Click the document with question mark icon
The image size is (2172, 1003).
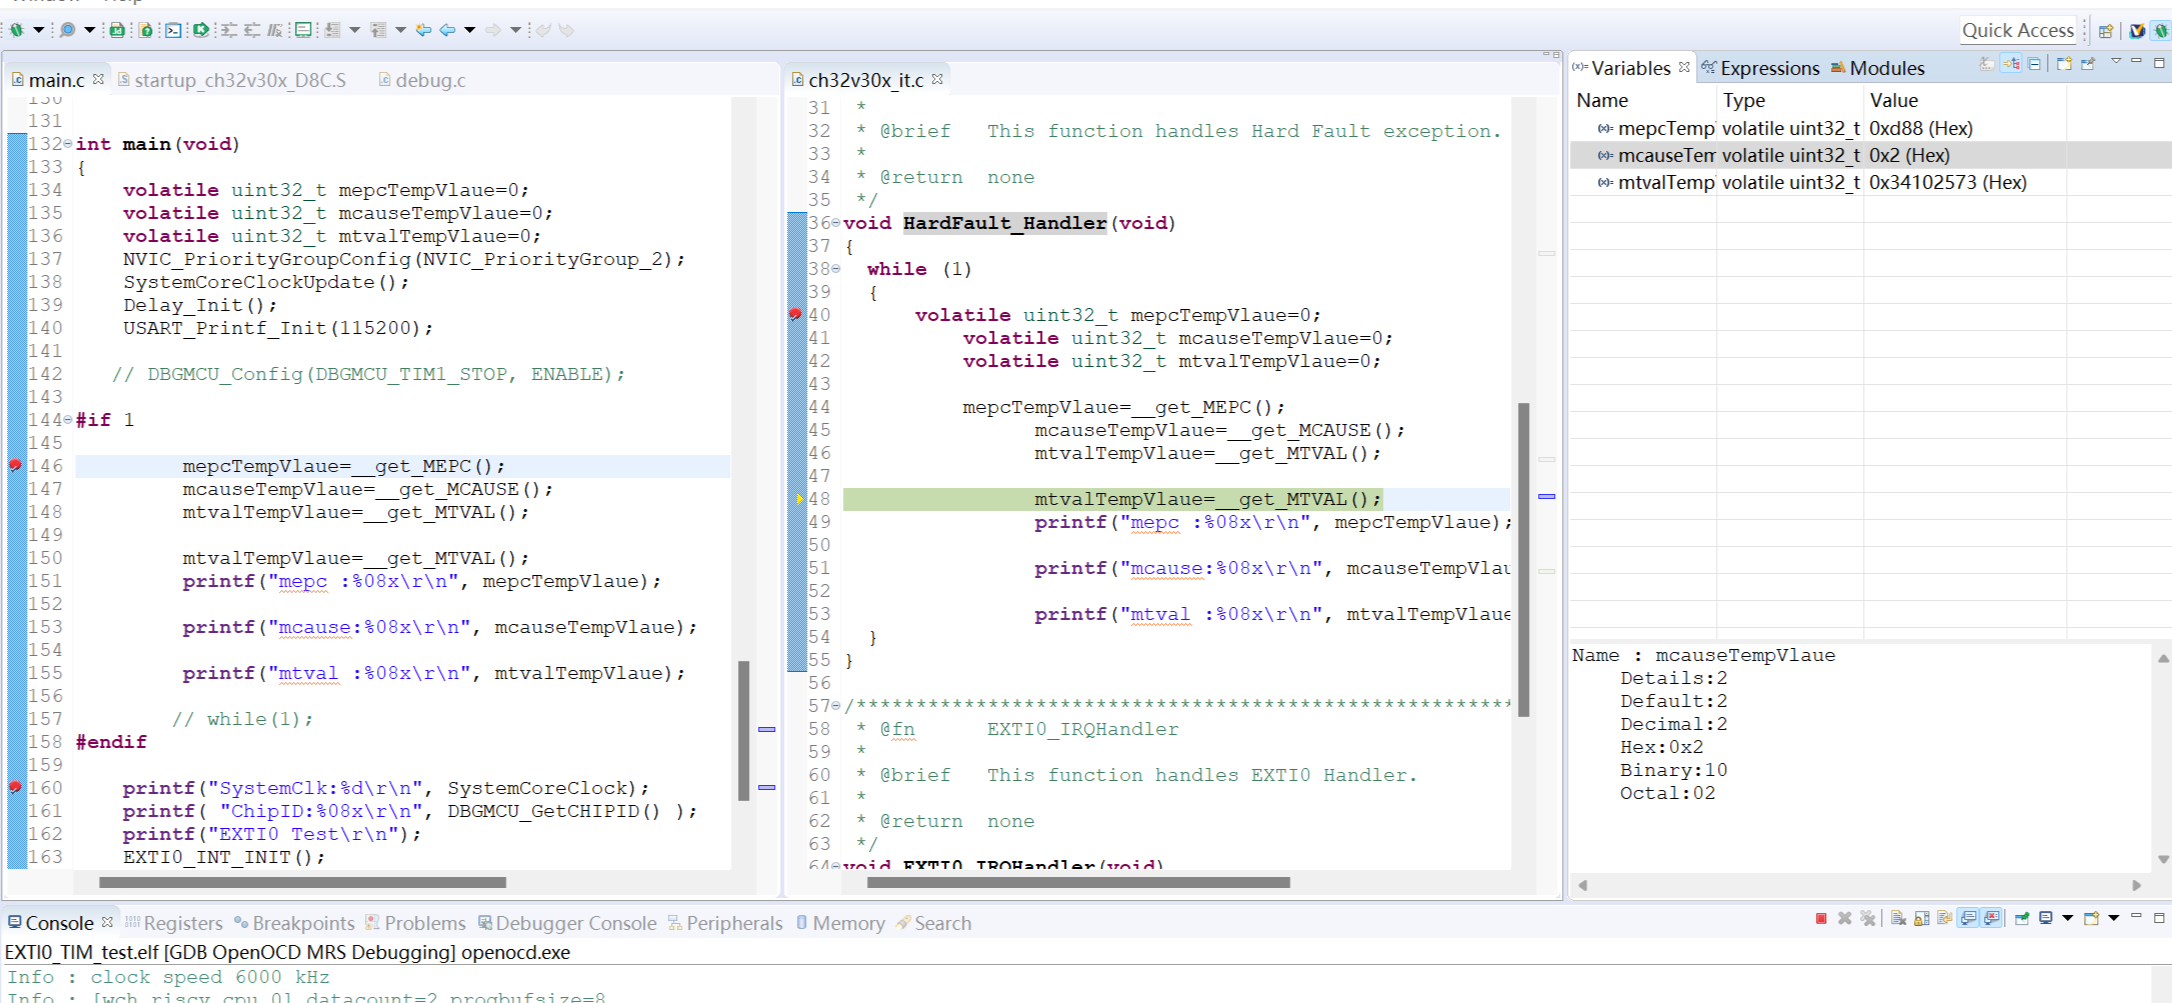pyautogui.click(x=145, y=30)
